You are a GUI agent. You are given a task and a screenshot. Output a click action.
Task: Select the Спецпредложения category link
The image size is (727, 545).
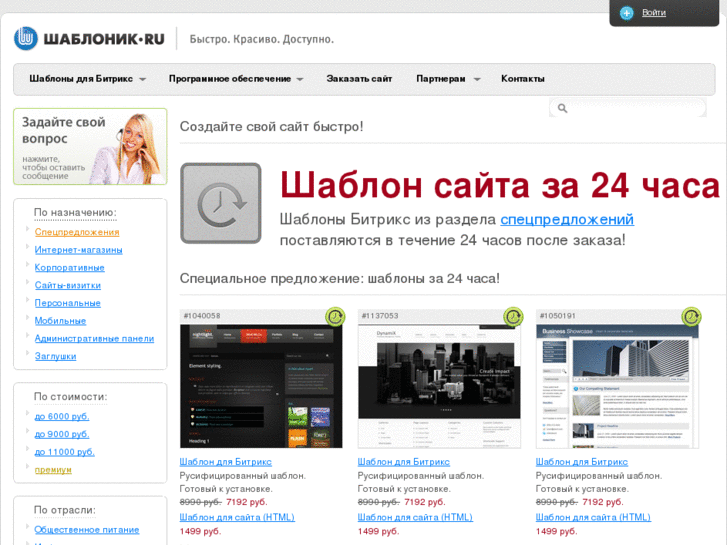[x=77, y=232]
